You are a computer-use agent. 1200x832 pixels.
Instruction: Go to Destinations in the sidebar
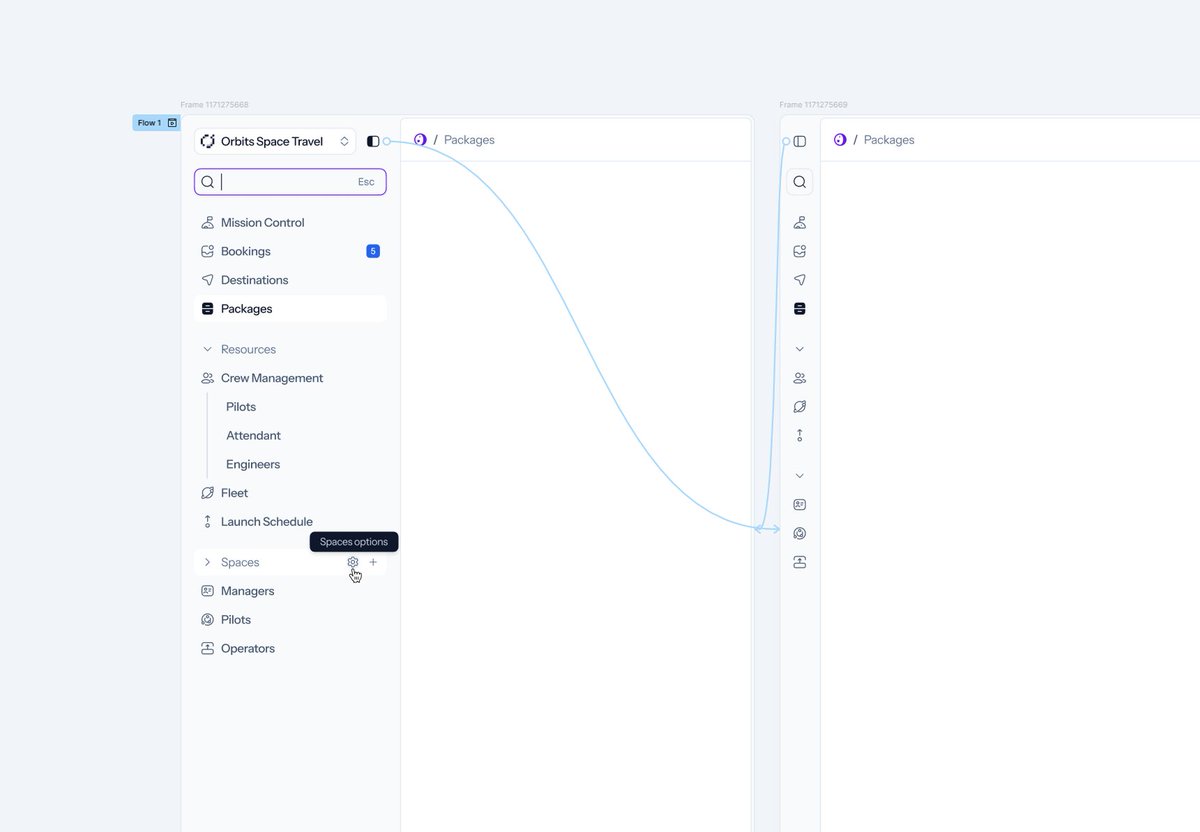(290, 280)
